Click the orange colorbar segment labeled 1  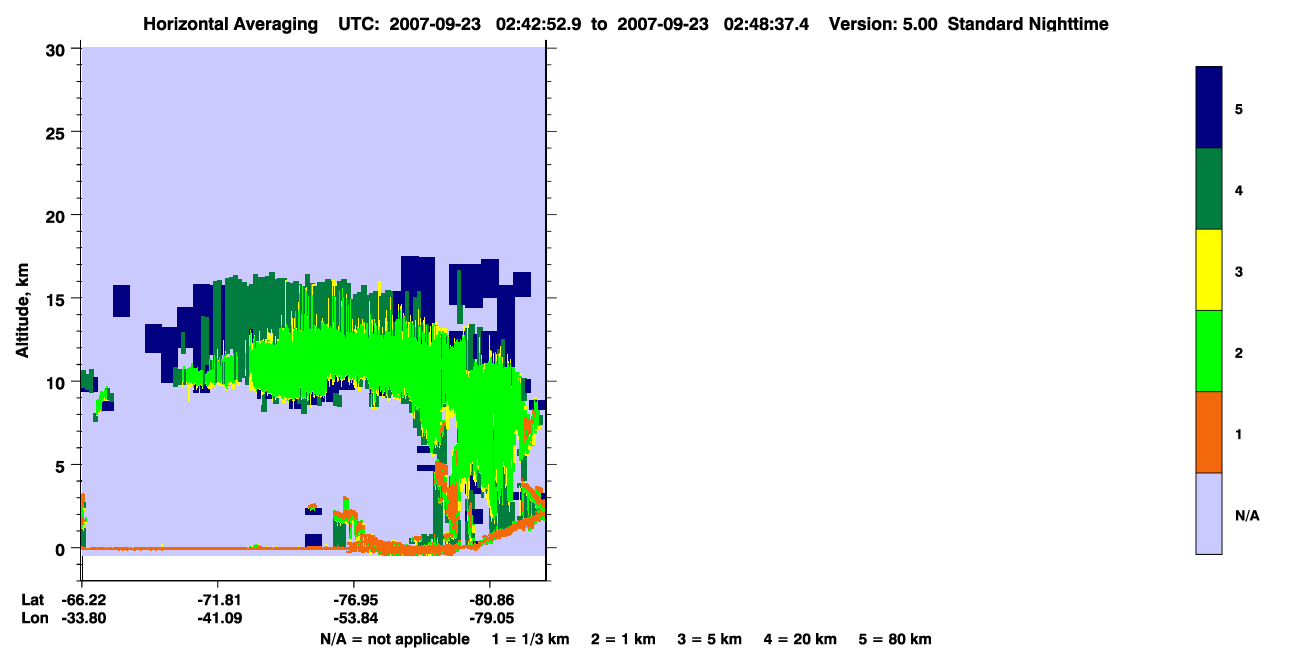coord(1209,432)
